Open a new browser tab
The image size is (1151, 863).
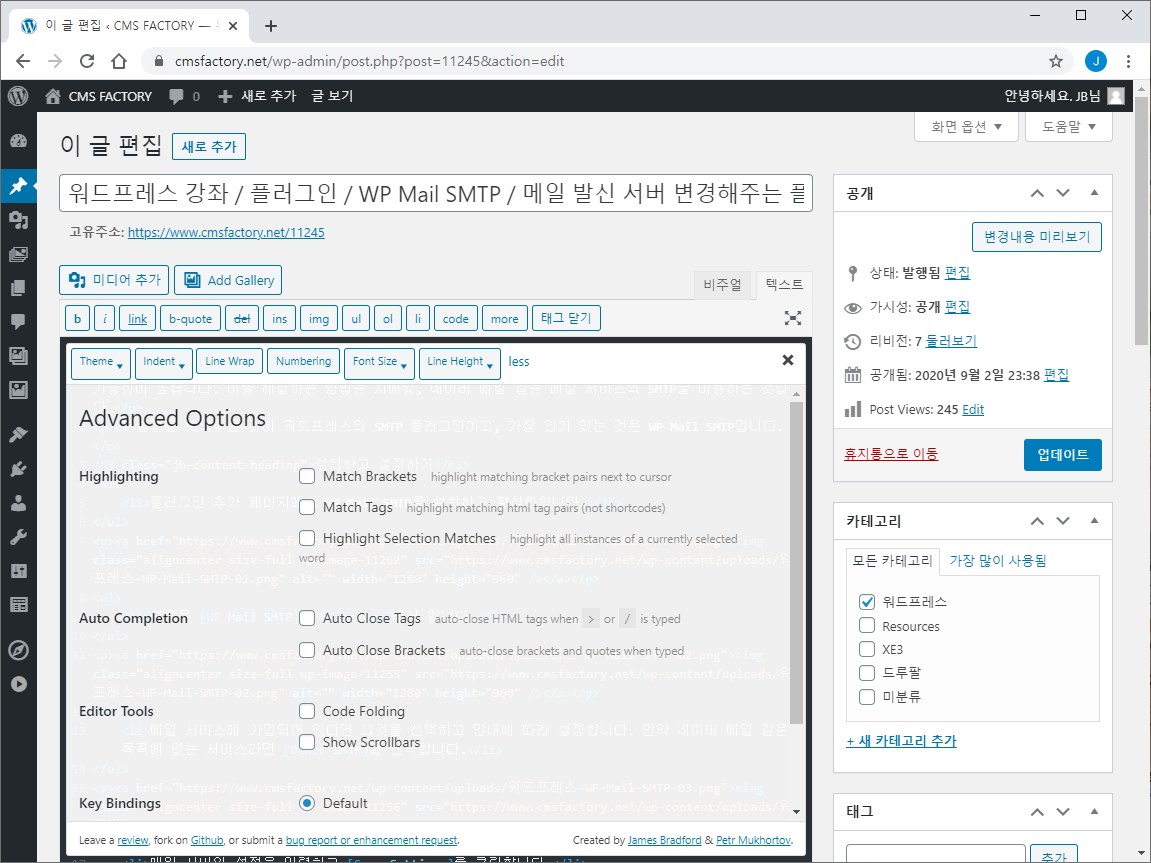(271, 26)
